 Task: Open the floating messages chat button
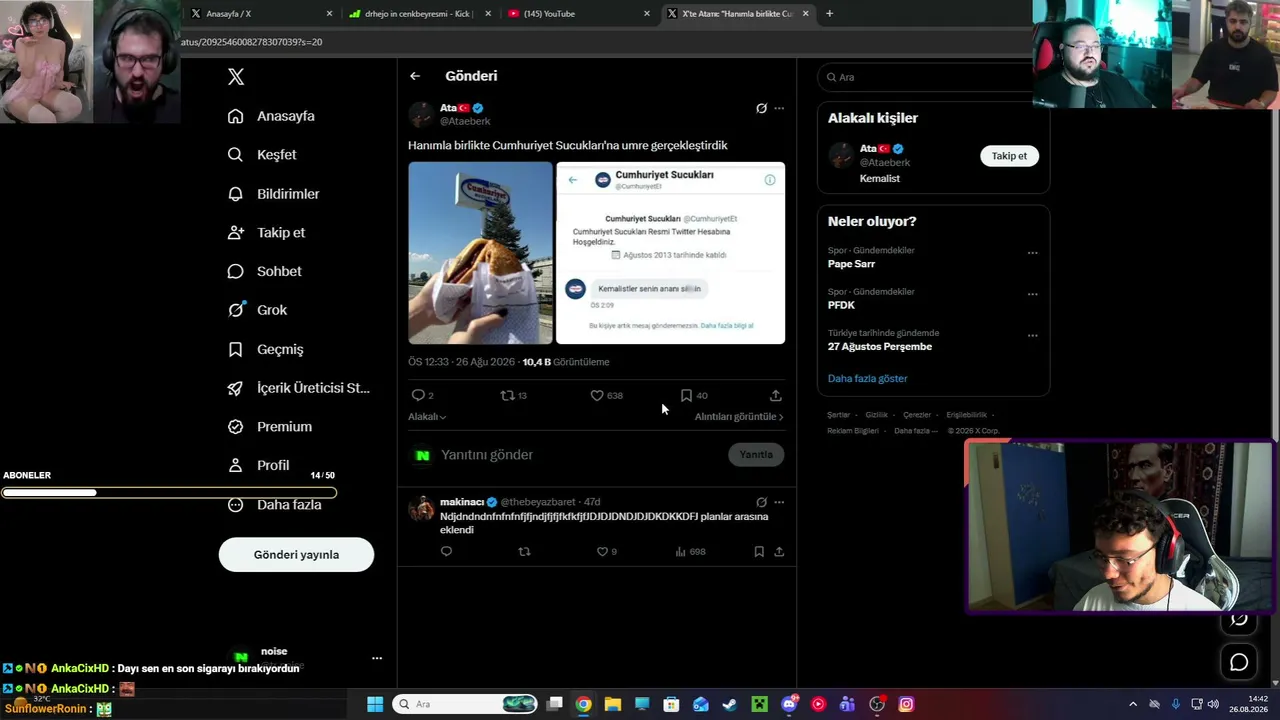click(1239, 663)
